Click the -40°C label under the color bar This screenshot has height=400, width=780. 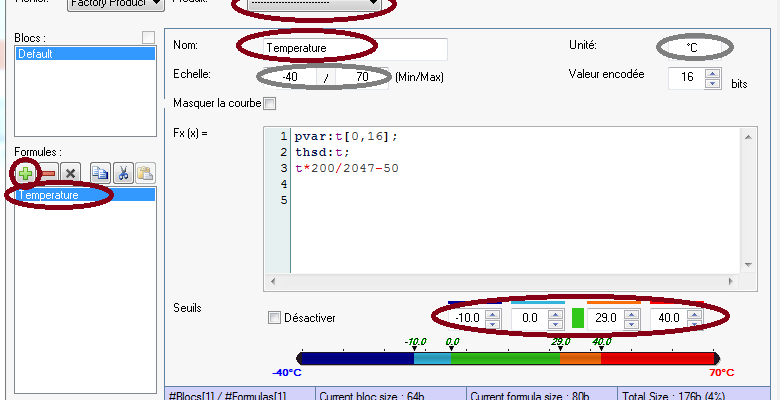click(x=287, y=373)
